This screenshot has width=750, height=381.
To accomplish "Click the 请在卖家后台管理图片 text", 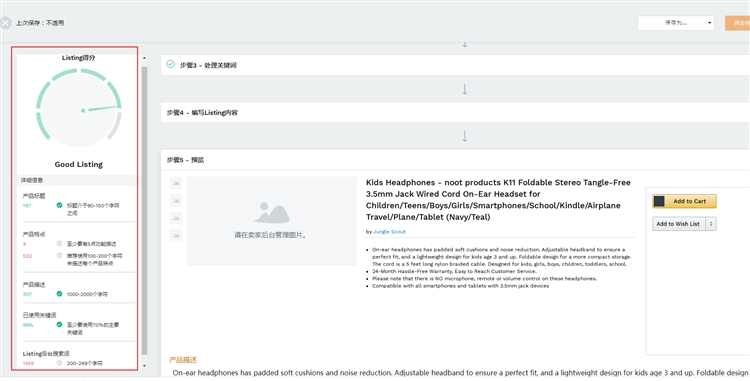I will 270,235.
